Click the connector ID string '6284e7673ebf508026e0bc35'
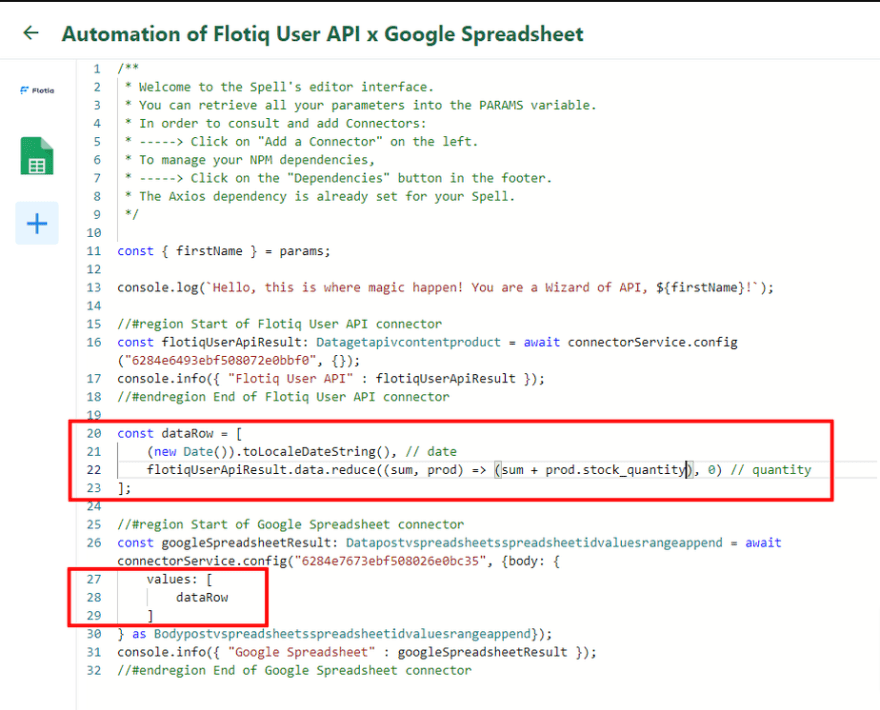 pyautogui.click(x=391, y=561)
